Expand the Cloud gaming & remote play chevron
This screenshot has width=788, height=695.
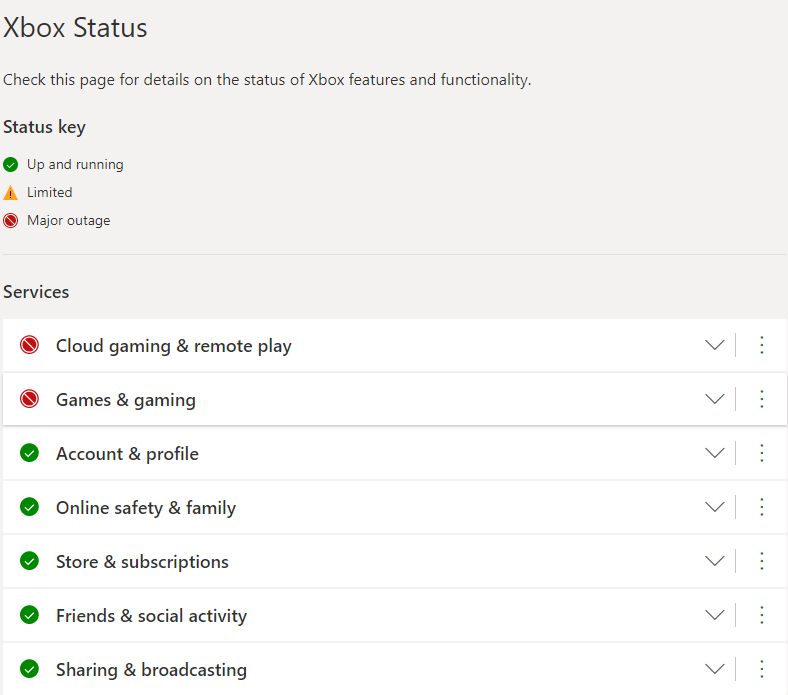click(715, 345)
